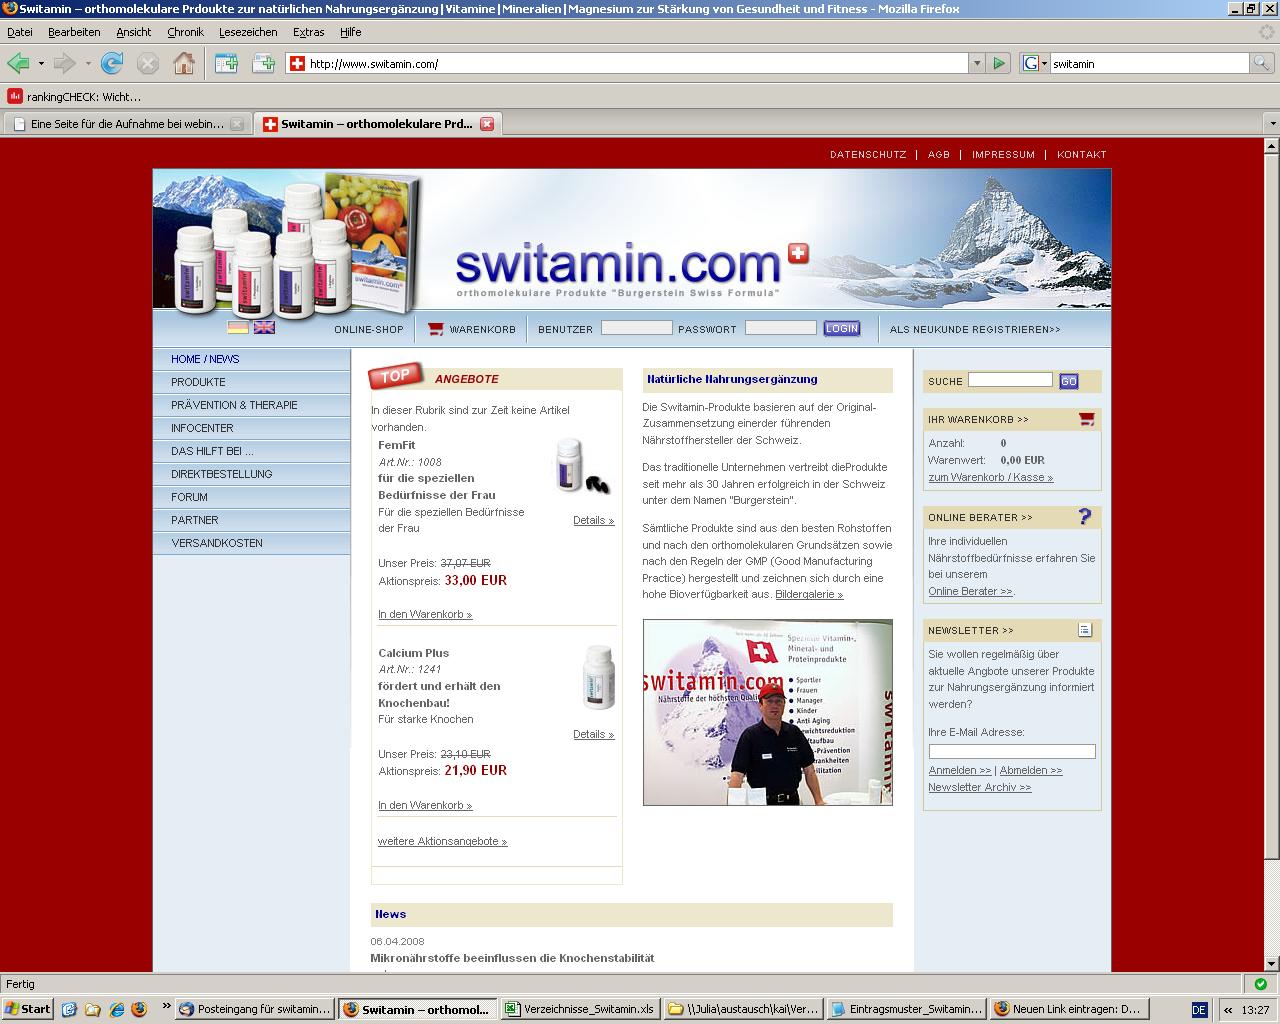
Task: Open the Ansicht menu
Action: tap(134, 32)
